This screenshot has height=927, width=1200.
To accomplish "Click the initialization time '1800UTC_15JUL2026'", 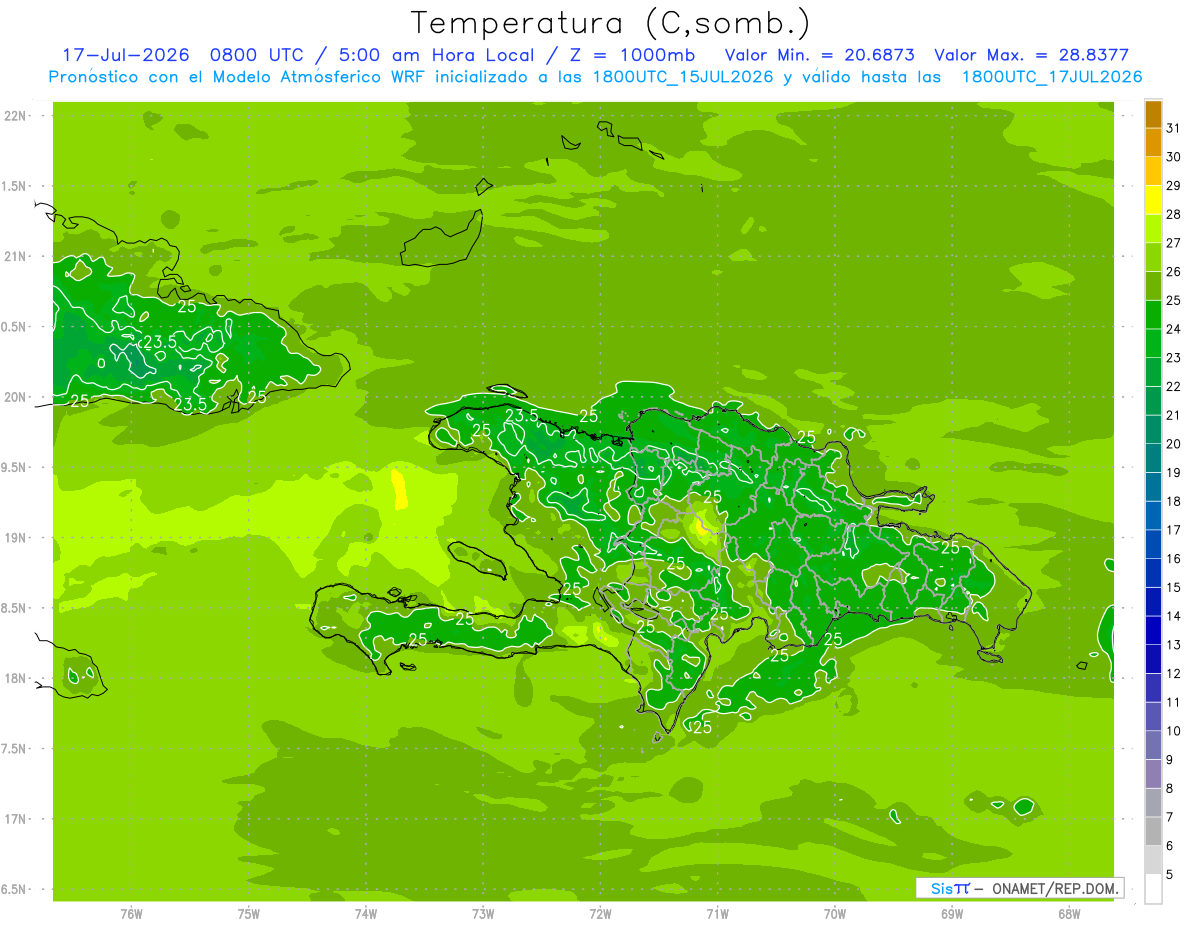I will (x=682, y=77).
